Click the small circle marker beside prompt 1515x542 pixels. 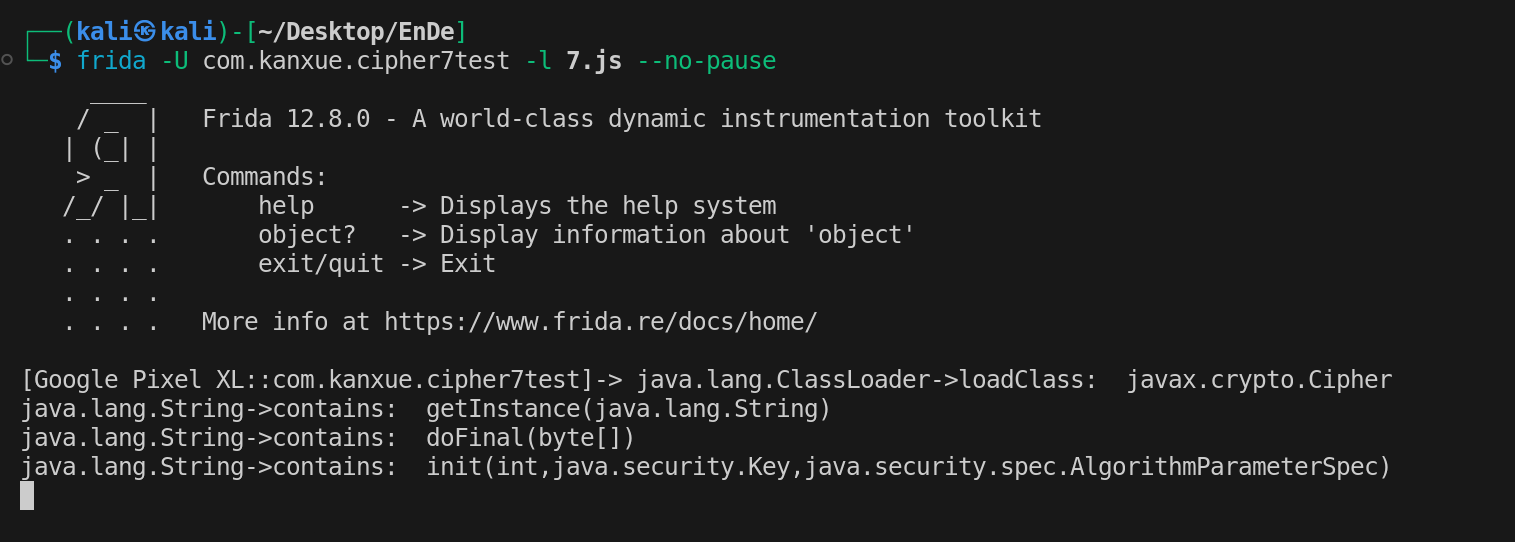point(7,60)
